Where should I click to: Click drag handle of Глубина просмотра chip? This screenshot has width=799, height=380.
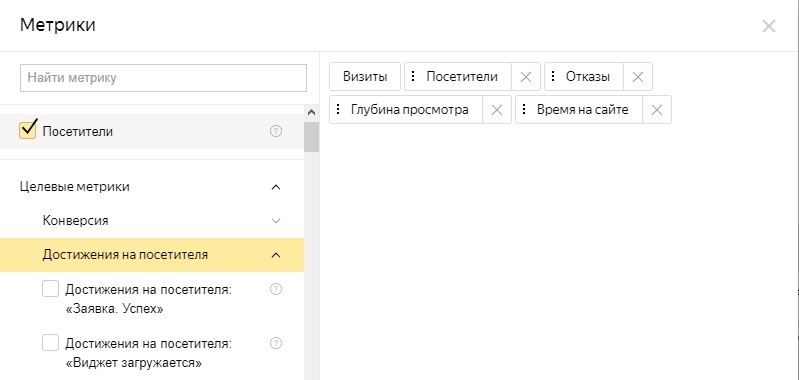point(338,110)
